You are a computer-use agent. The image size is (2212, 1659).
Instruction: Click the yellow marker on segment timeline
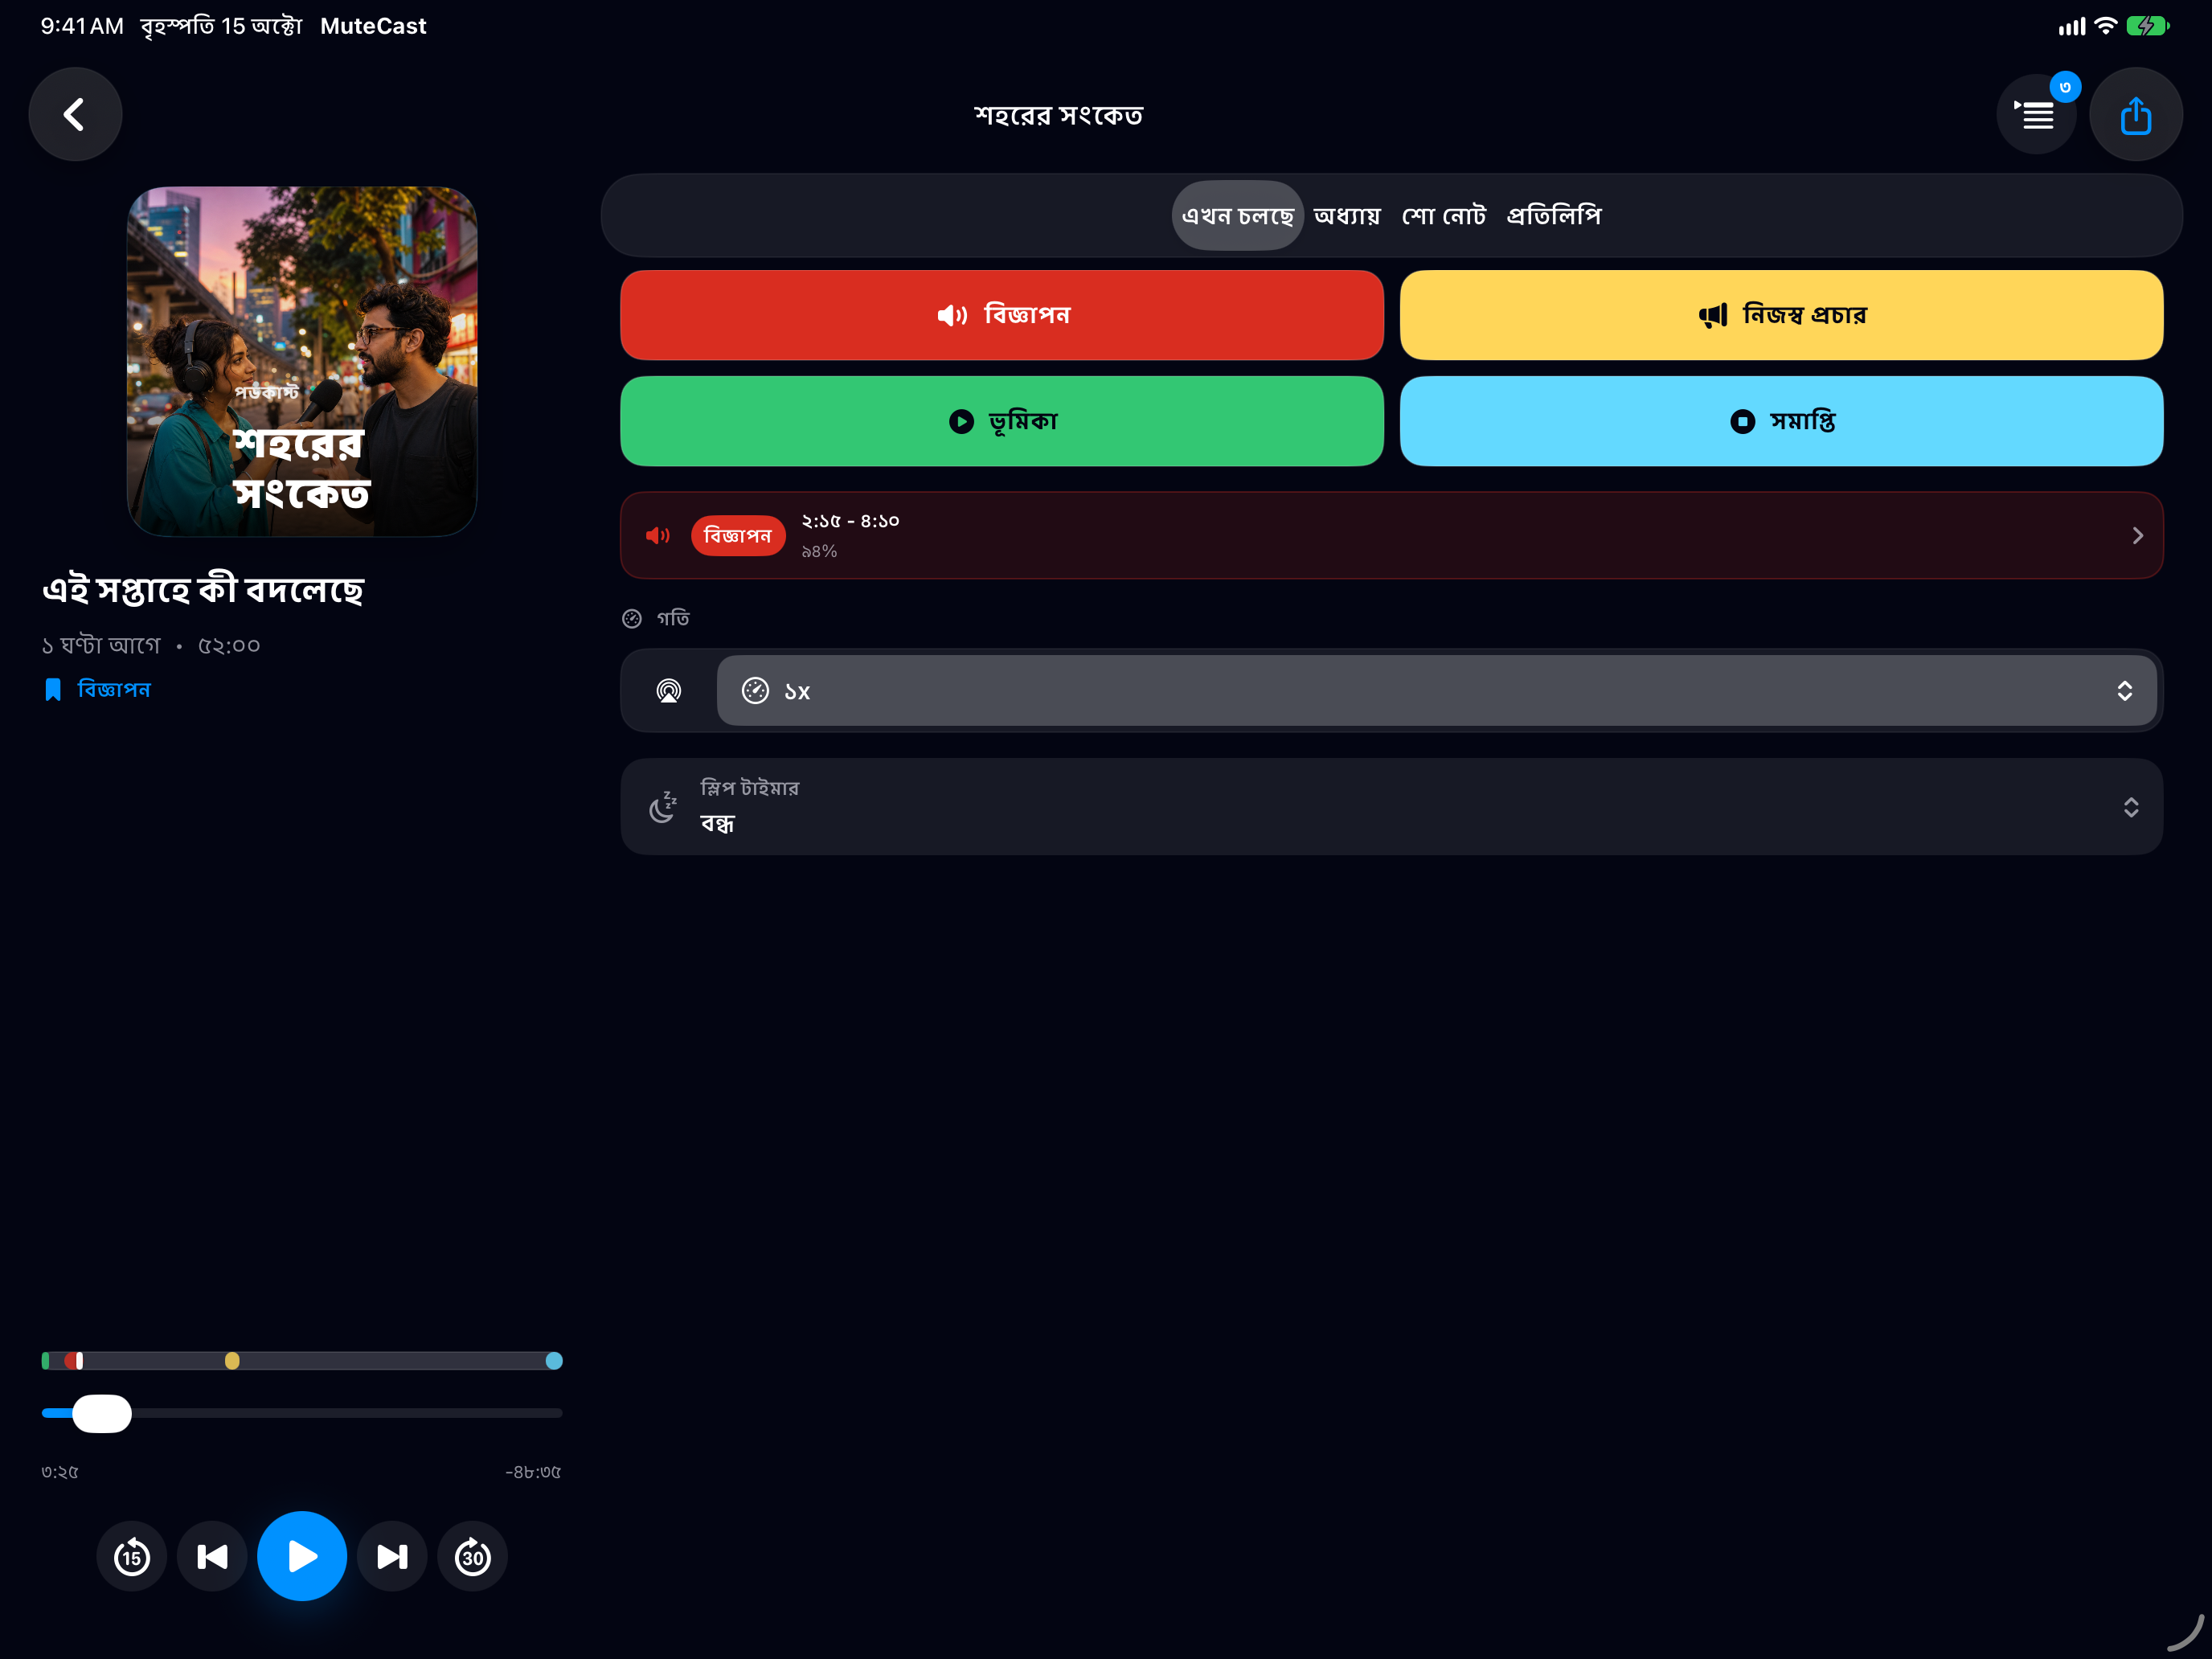(232, 1360)
